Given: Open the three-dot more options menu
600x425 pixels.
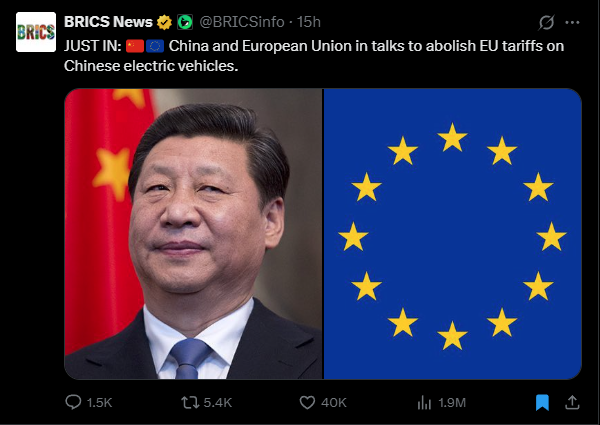Looking at the screenshot, I should (x=572, y=23).
